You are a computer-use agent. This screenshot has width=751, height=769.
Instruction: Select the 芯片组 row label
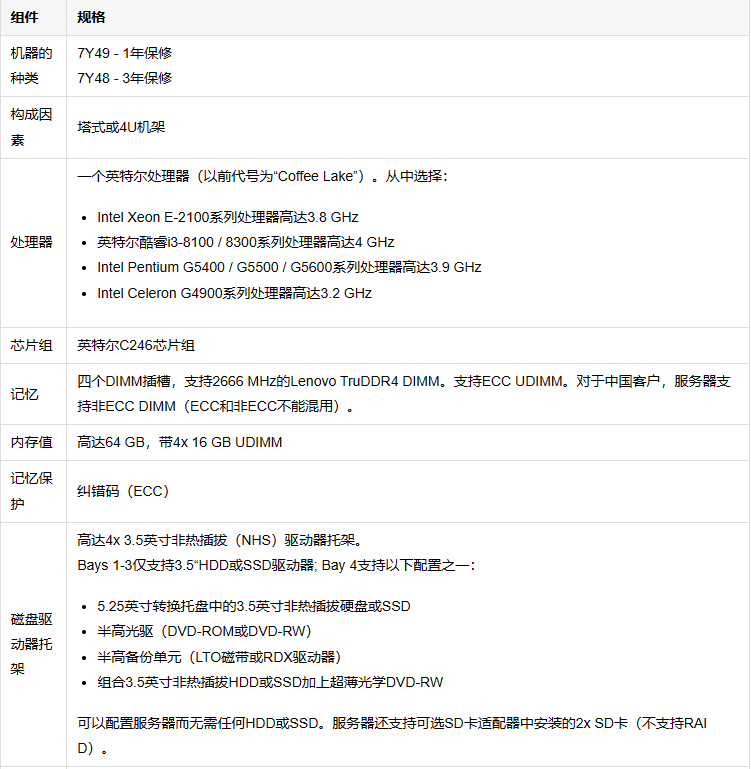point(31,346)
